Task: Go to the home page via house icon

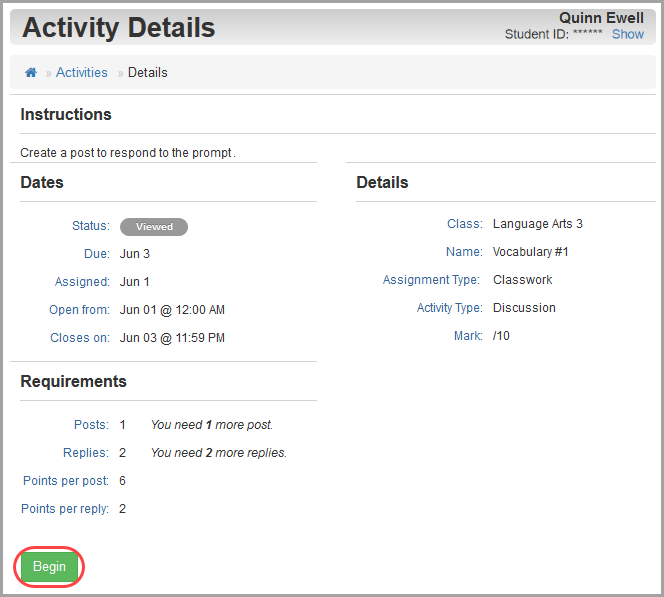Action: (31, 72)
